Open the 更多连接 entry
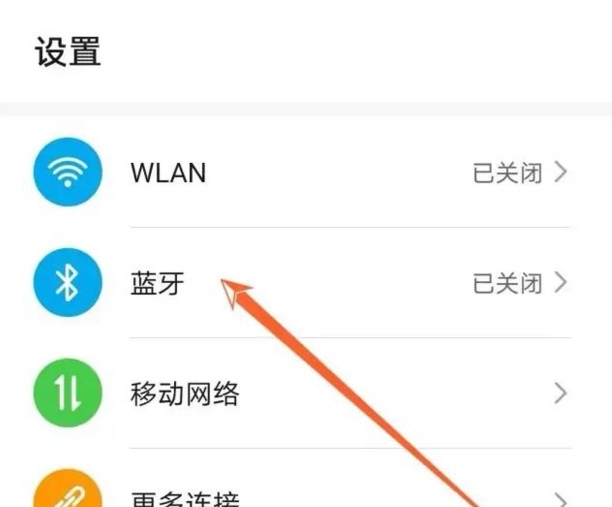This screenshot has height=507, width=612. click(185, 499)
